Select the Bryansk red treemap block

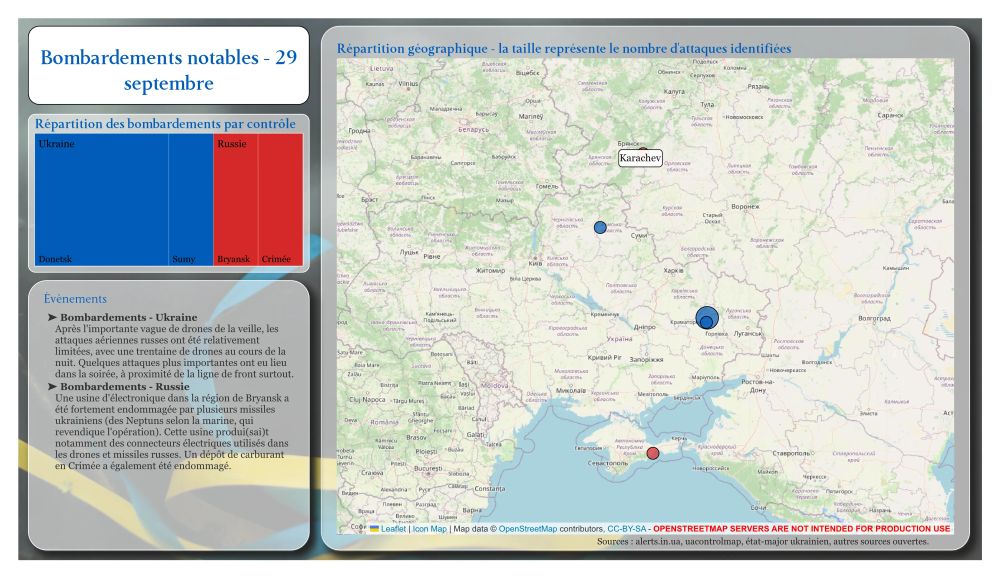pyautogui.click(x=236, y=200)
